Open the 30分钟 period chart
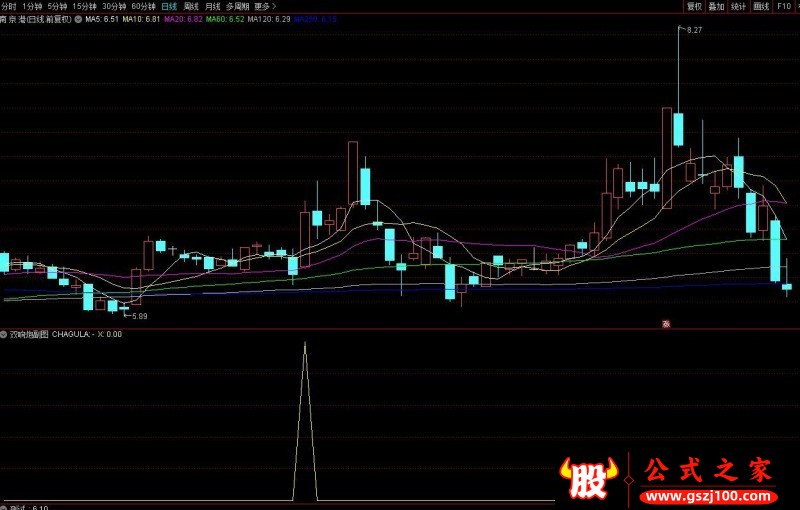 pyautogui.click(x=114, y=6)
